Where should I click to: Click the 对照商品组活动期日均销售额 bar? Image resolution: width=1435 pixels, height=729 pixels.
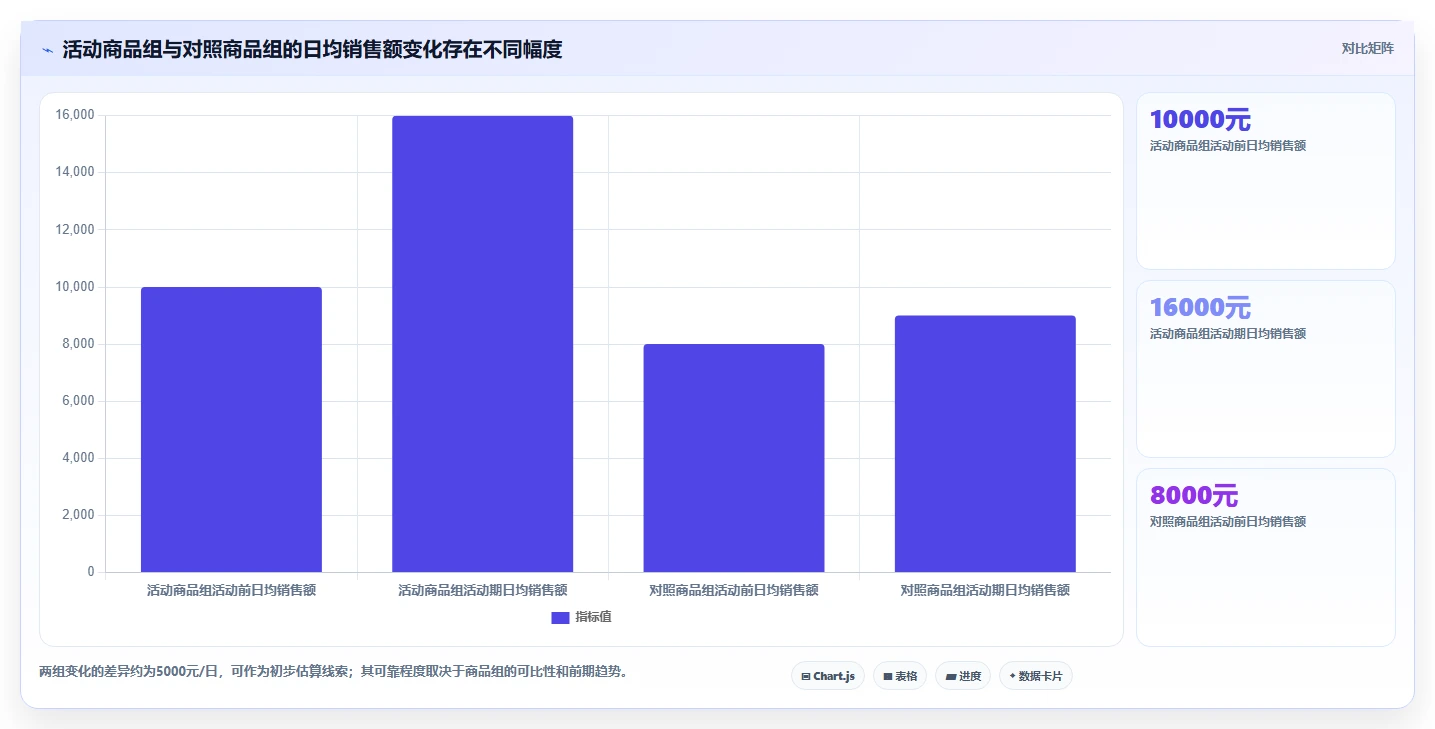pos(985,444)
